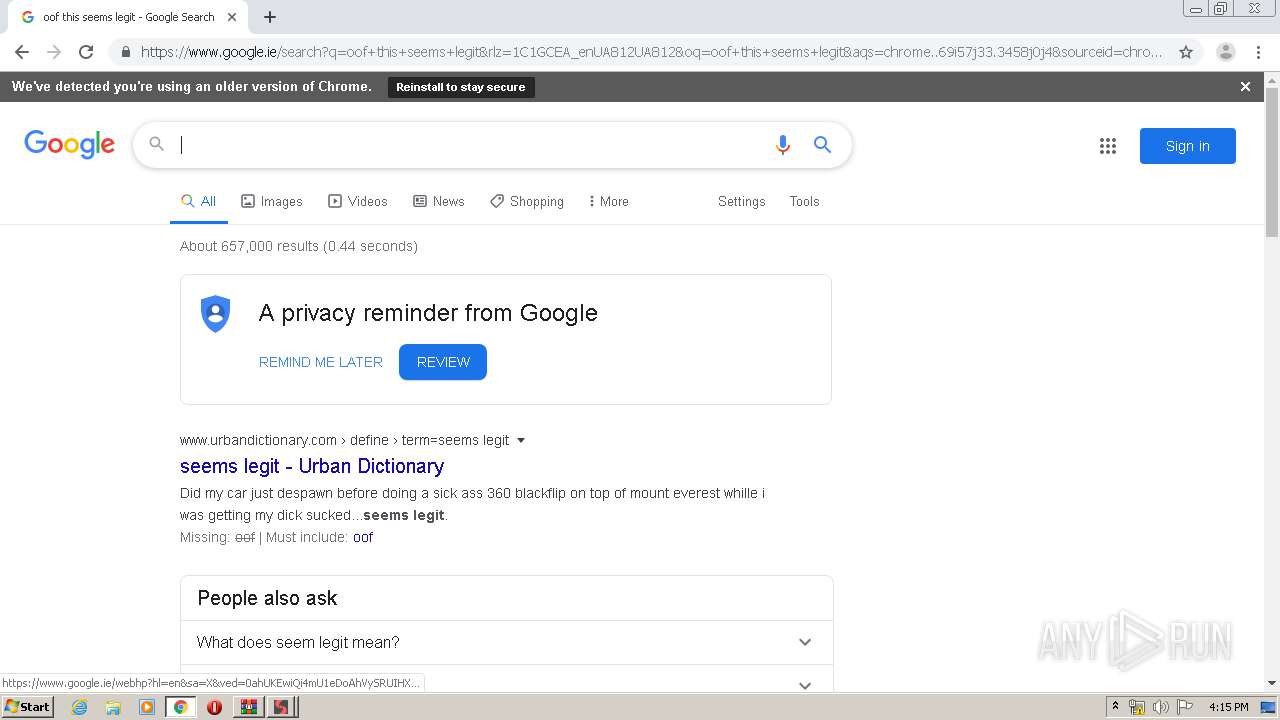Focus the Google search input field
This screenshot has width=1280, height=720.
pyautogui.click(x=470, y=145)
